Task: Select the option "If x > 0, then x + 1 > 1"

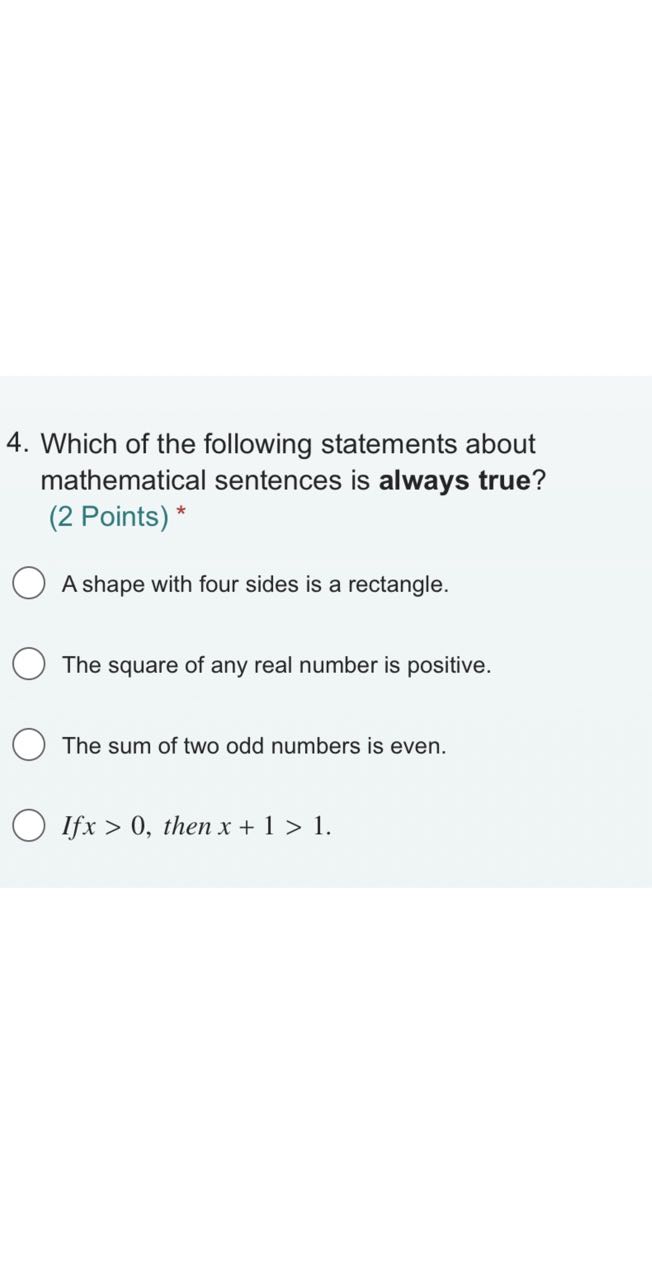Action: [x=28, y=823]
